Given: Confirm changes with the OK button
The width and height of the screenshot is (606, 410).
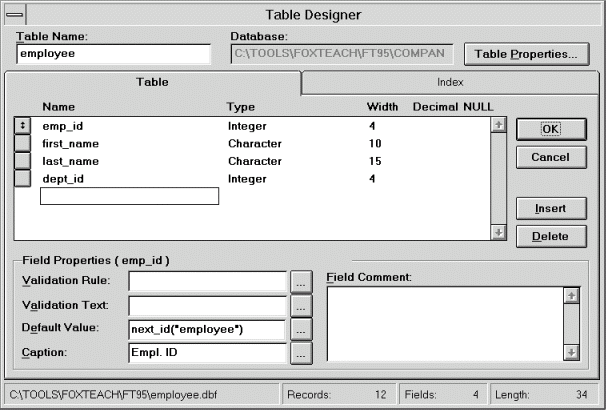Looking at the screenshot, I should coord(551,129).
